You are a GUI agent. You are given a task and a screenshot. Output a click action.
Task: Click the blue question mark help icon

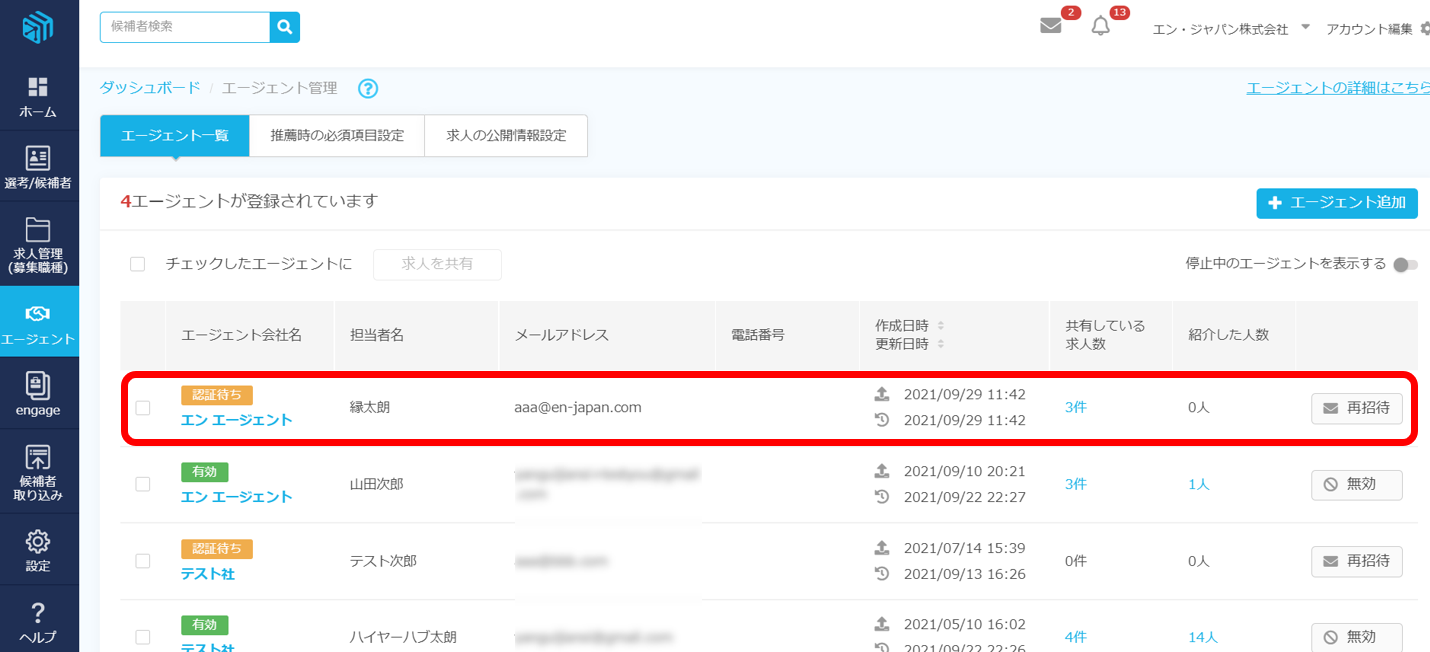point(368,89)
